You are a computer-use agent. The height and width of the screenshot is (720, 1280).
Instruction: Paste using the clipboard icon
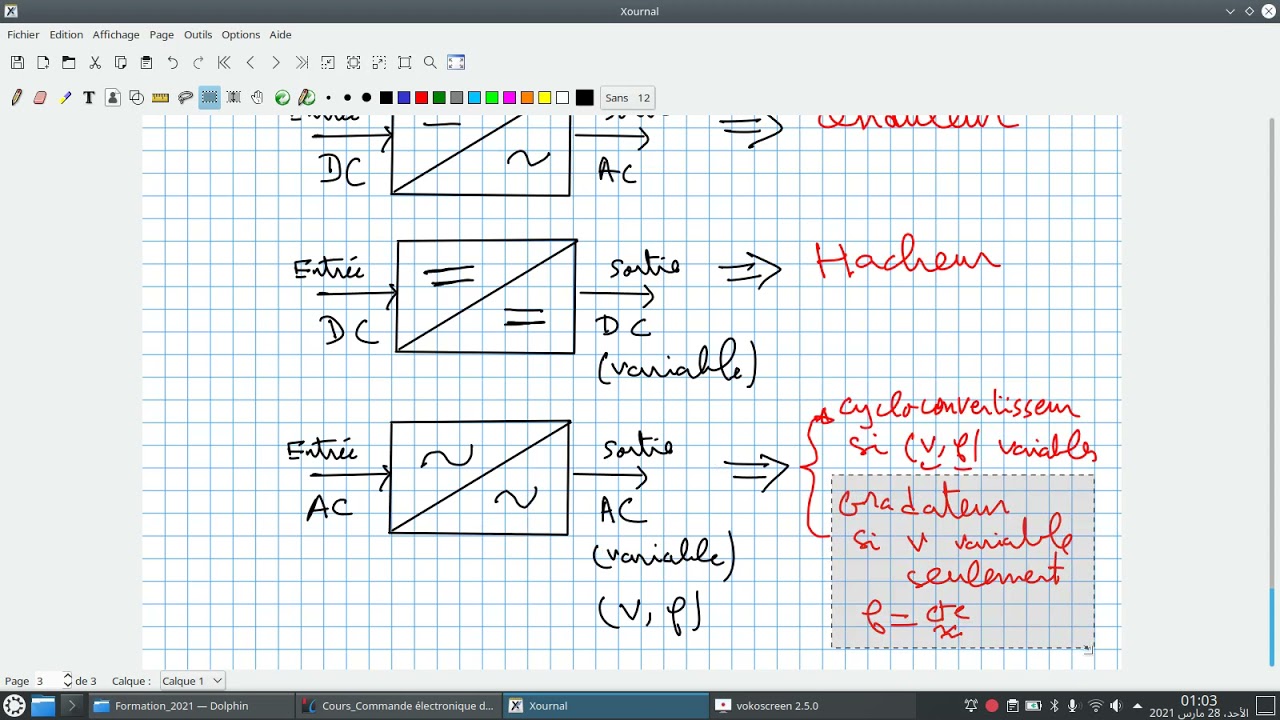pos(146,62)
